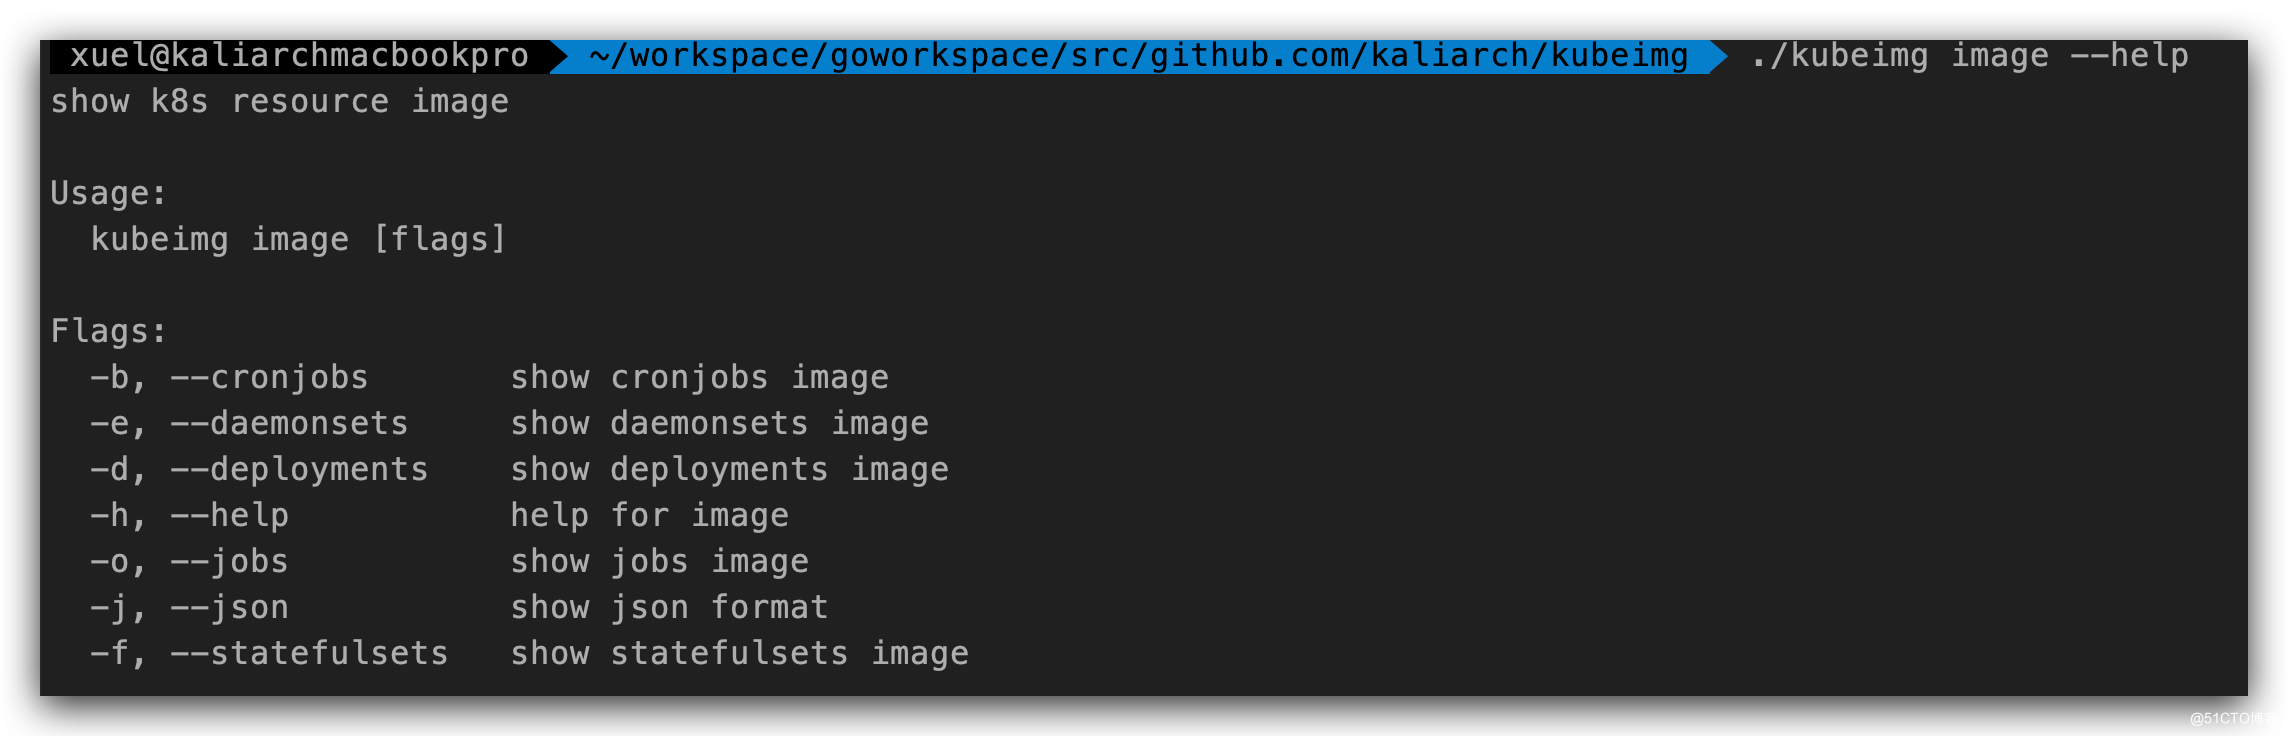
Task: Click the 'show k8s resource image' line
Action: tap(280, 102)
